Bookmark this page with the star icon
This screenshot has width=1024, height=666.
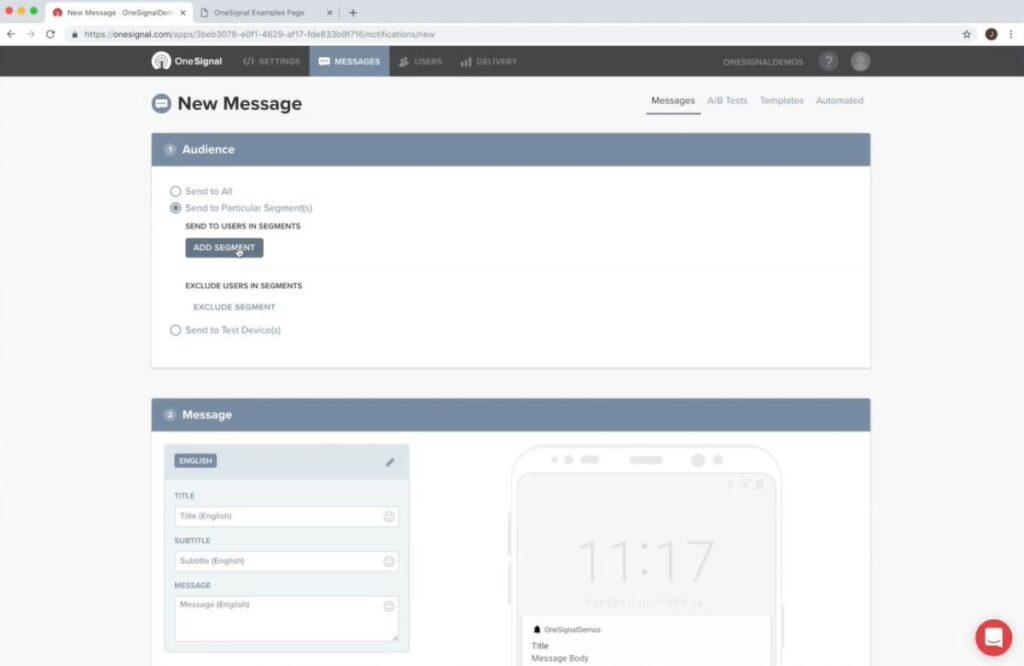[x=966, y=34]
